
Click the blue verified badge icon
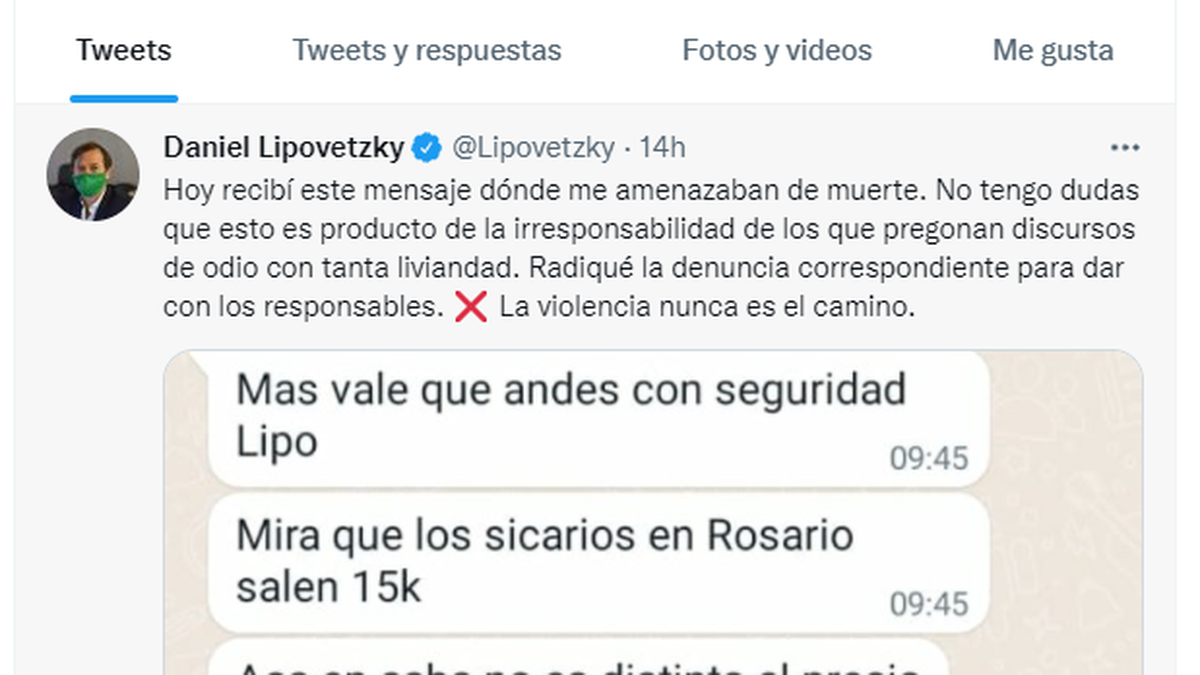click(428, 148)
